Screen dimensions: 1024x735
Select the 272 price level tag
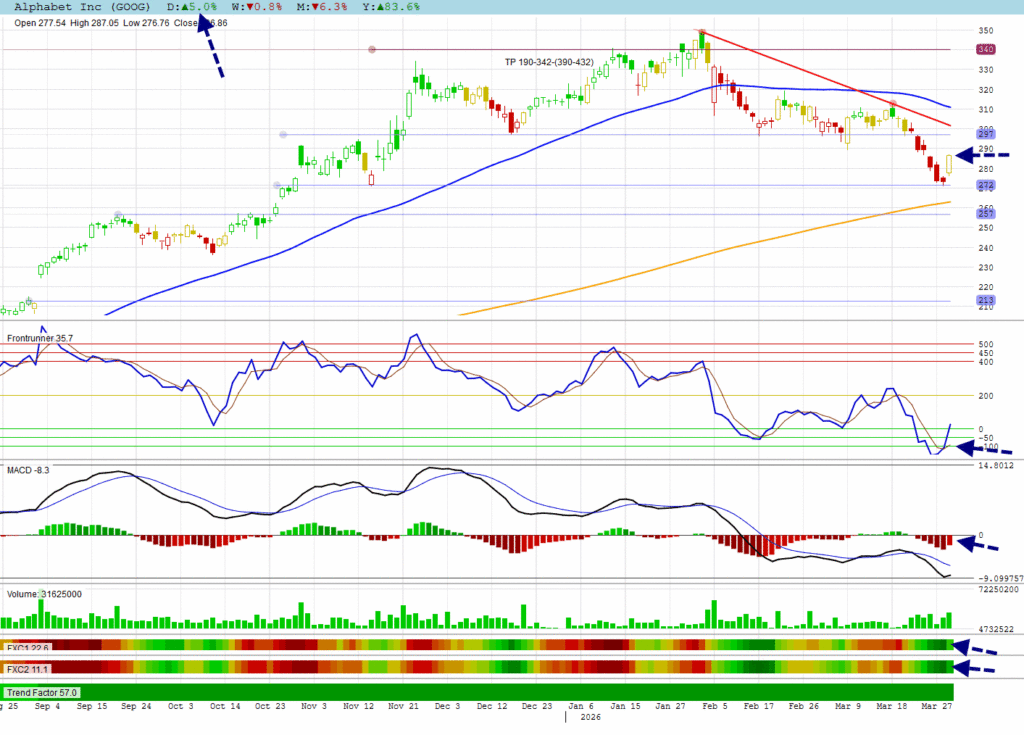(x=985, y=186)
